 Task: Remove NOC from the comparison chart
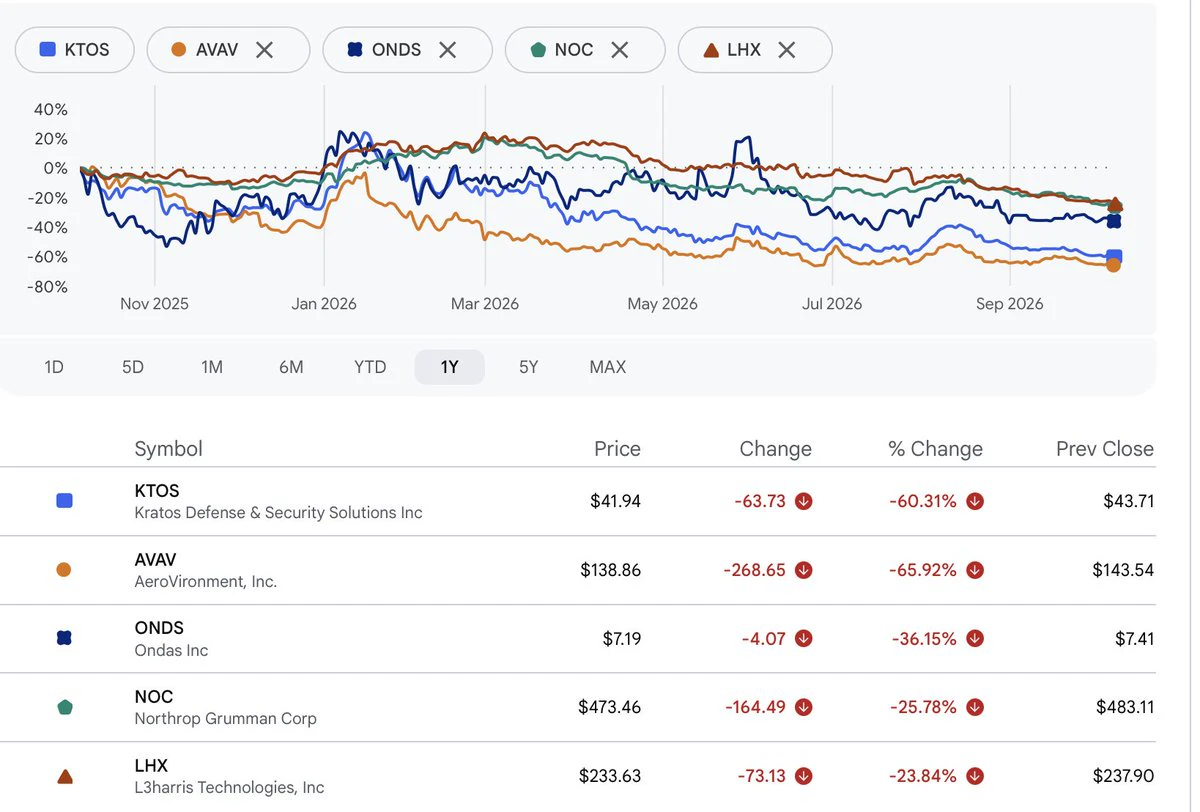[620, 50]
